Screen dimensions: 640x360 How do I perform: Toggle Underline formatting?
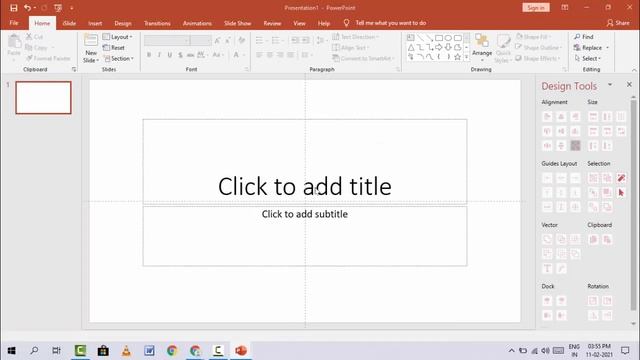tap(169, 55)
